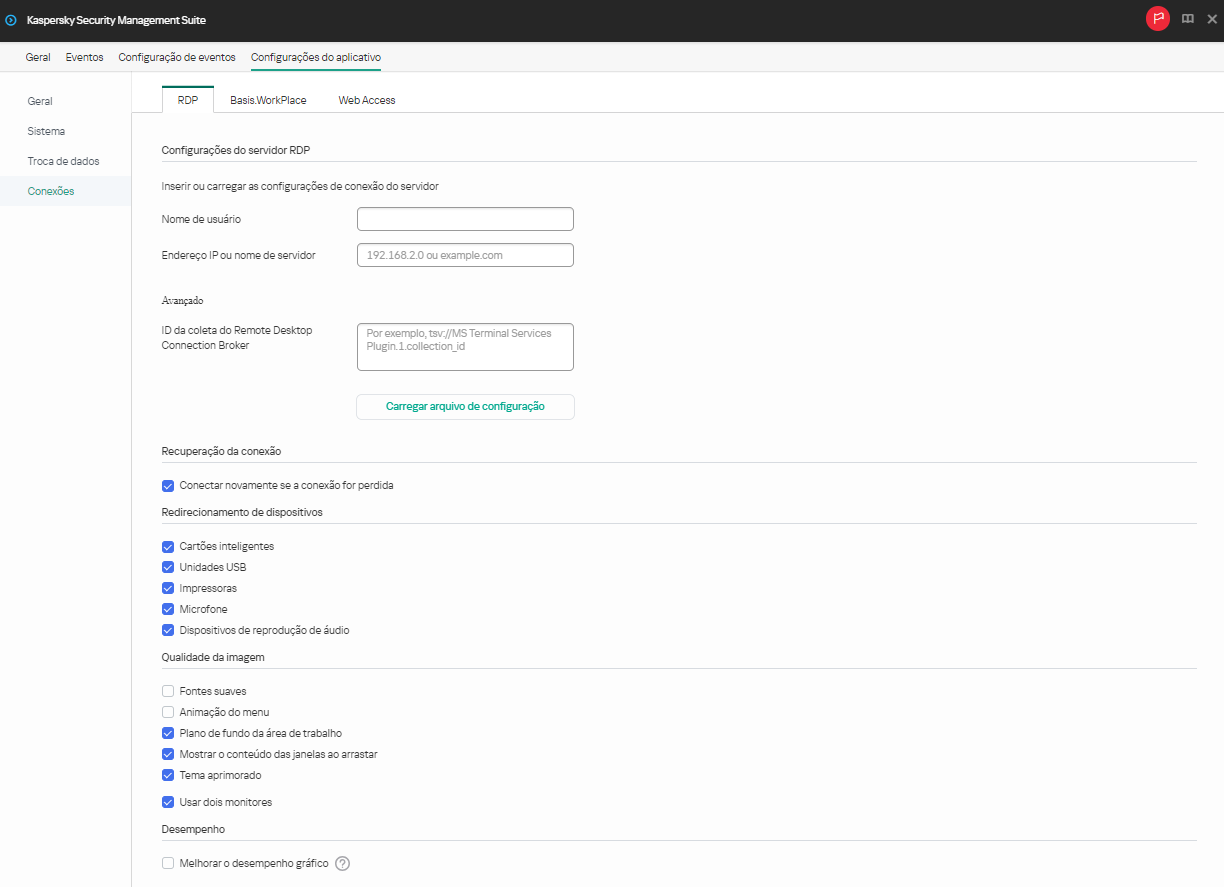Toggle Usar dois monitores
1224x887 pixels.
(x=168, y=801)
